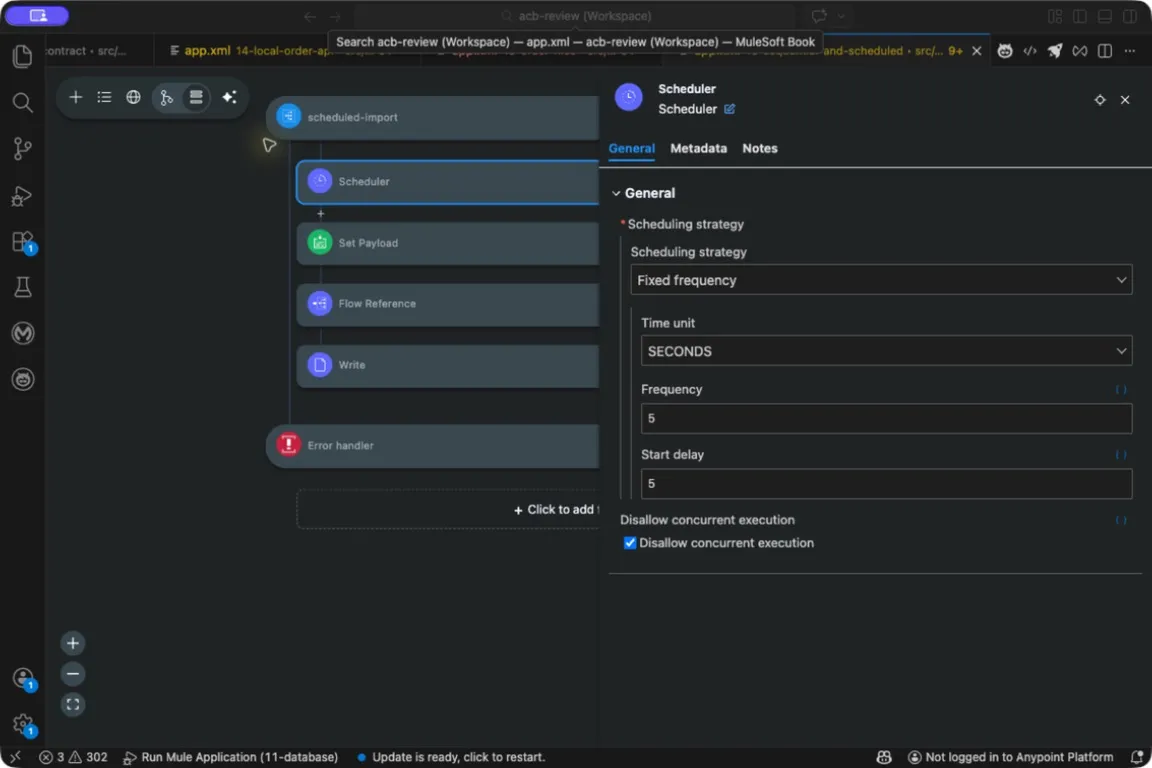Screen dimensions: 1152x768
Task: Switch to the General tab
Action: [x=631, y=148]
